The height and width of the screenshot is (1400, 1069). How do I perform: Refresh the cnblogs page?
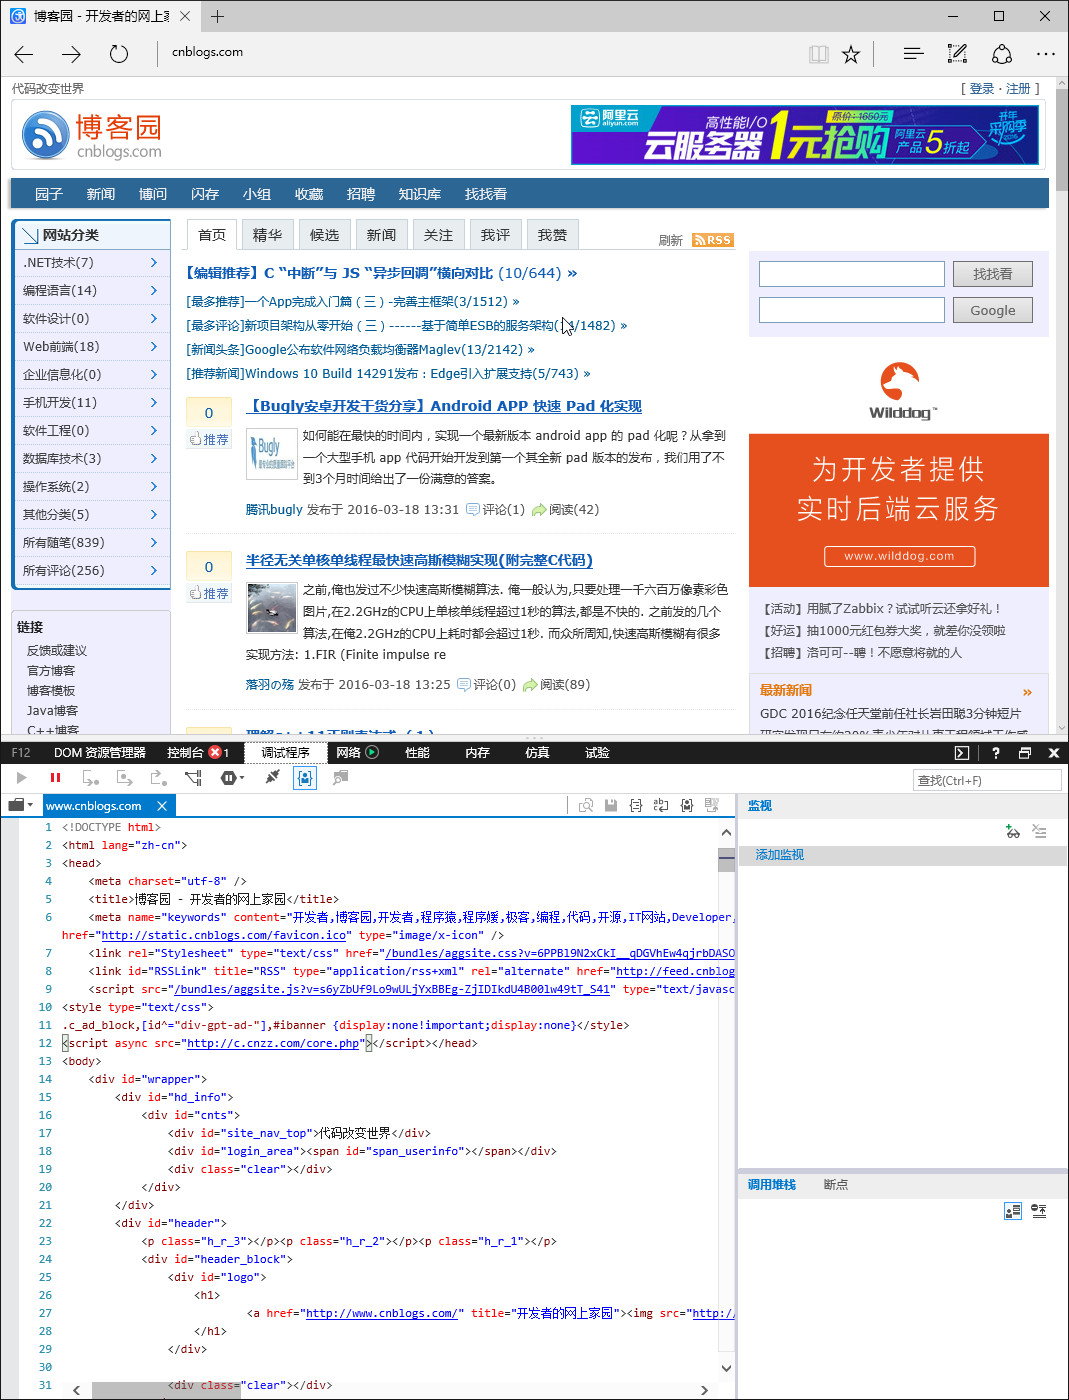(119, 54)
